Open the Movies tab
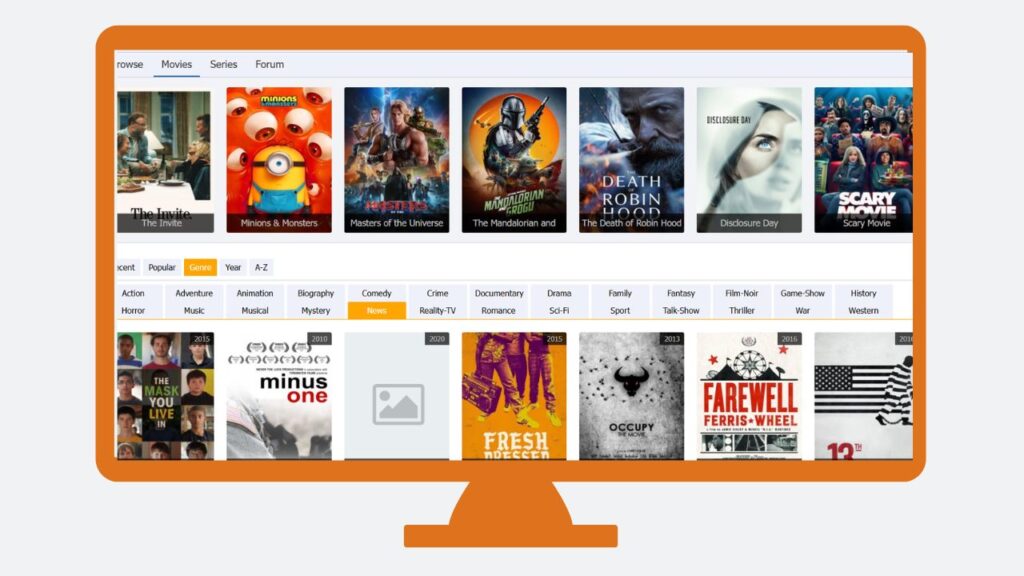This screenshot has width=1024, height=576. click(176, 65)
